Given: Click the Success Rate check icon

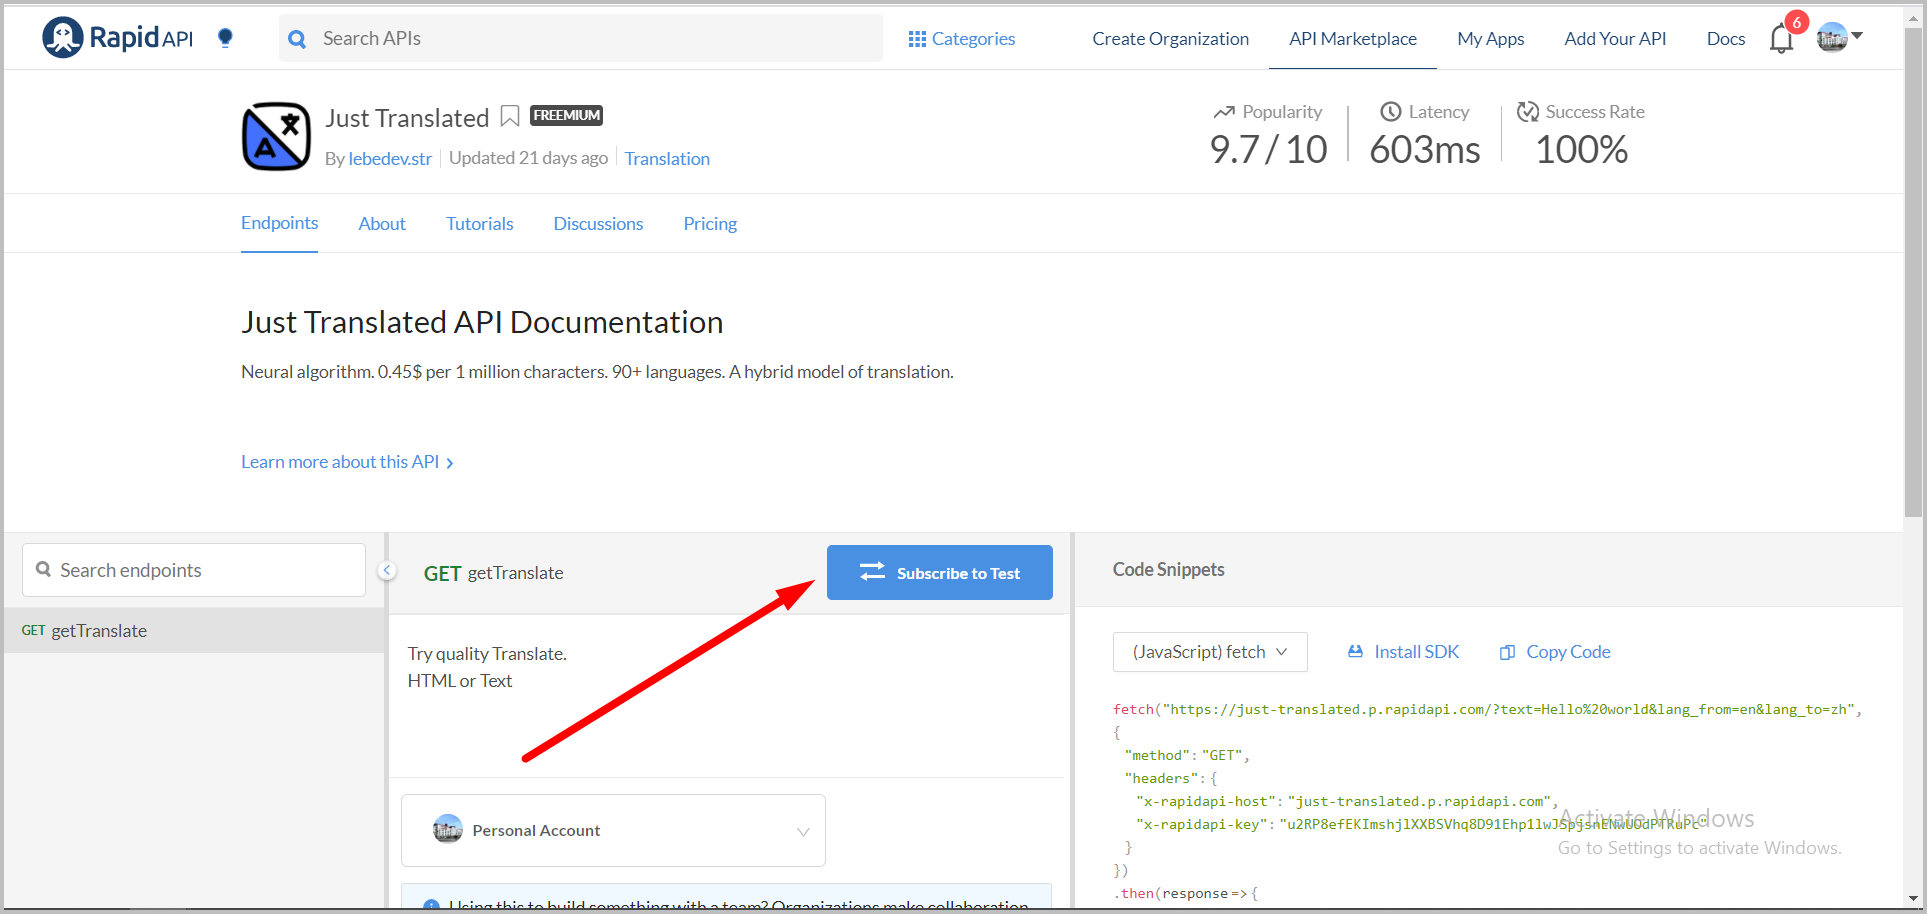Looking at the screenshot, I should point(1528,111).
